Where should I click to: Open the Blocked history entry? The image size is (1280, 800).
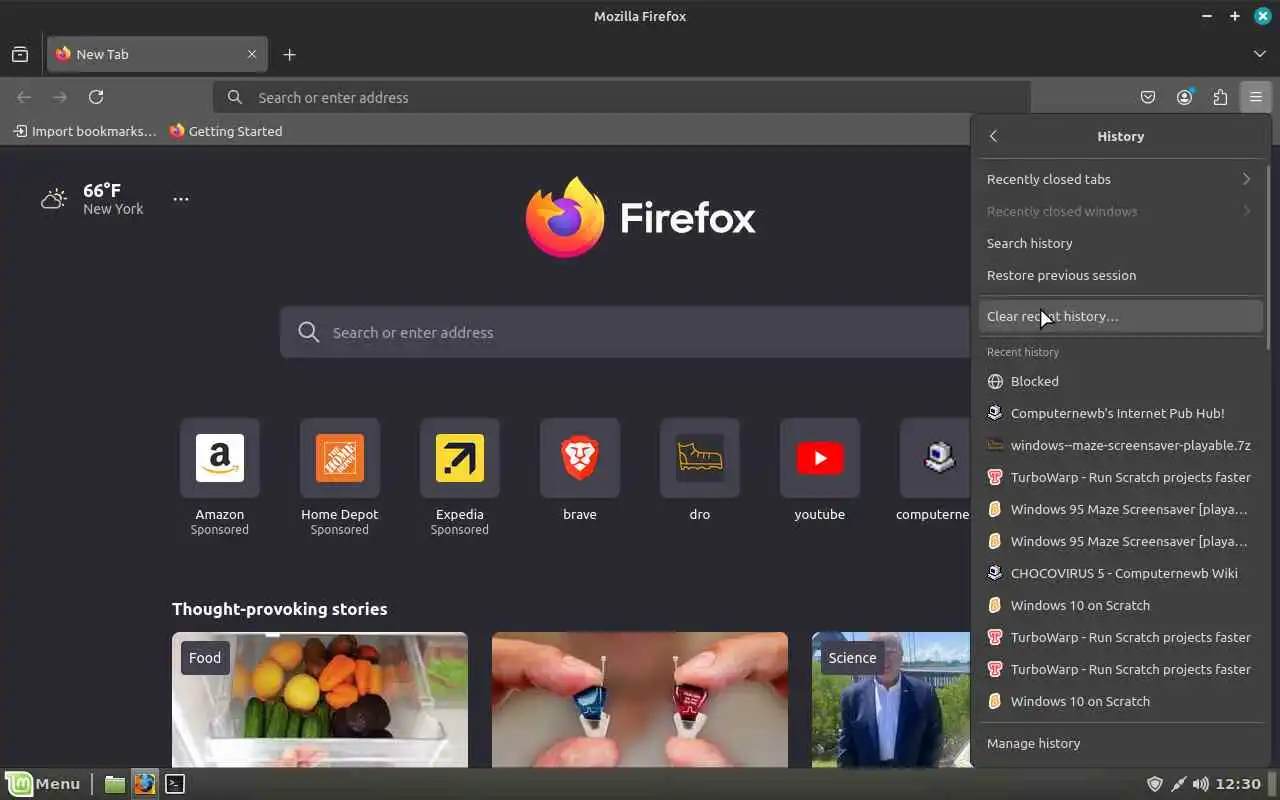[1120, 381]
